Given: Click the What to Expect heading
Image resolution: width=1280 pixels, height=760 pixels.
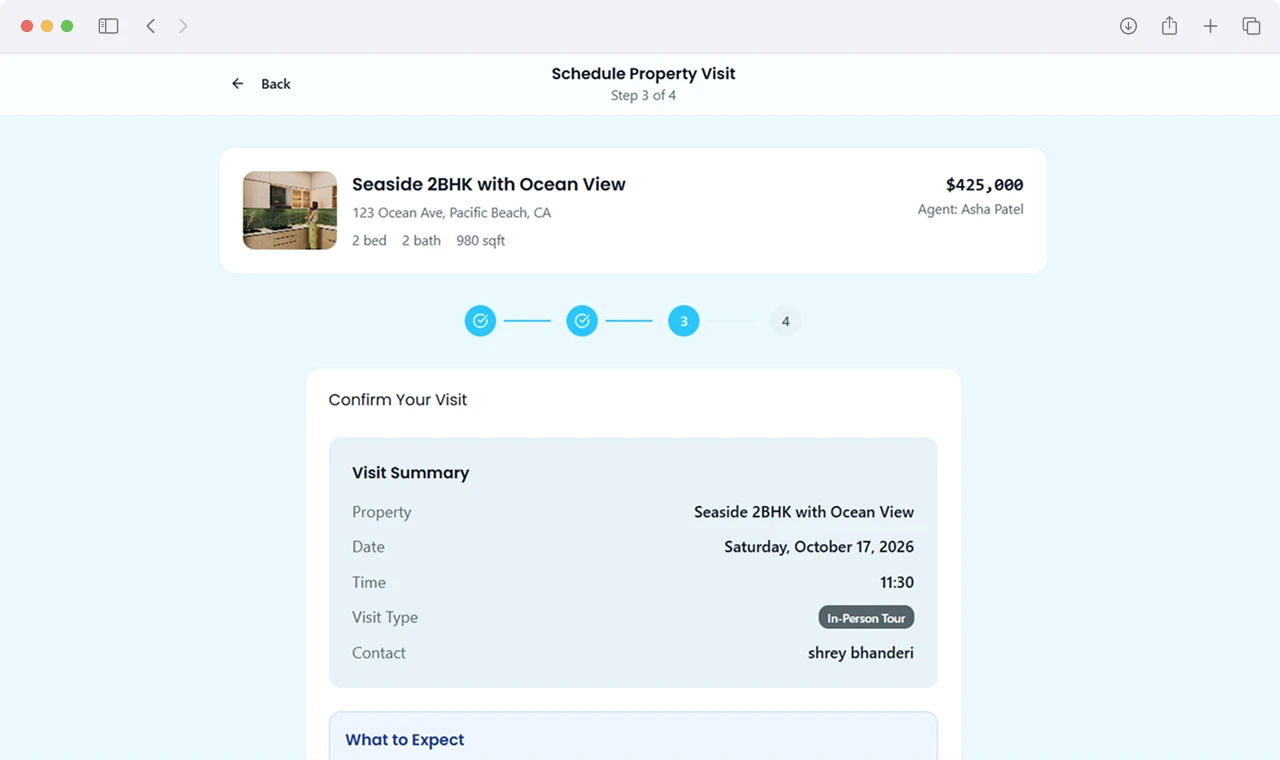Looking at the screenshot, I should (404, 740).
